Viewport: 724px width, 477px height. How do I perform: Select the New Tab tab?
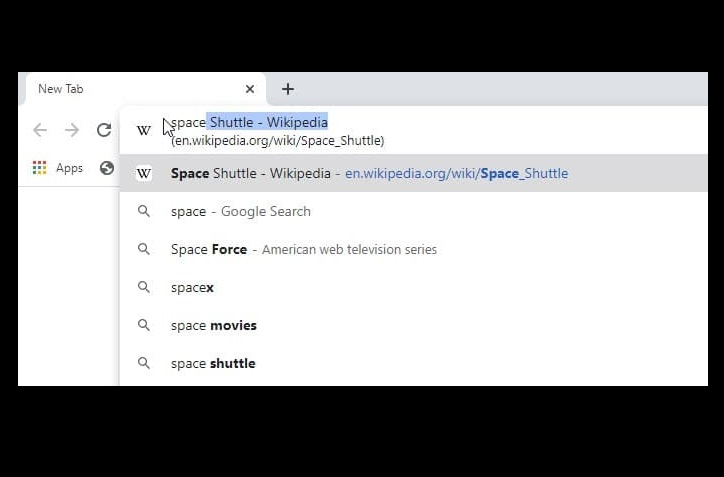[x=145, y=89]
